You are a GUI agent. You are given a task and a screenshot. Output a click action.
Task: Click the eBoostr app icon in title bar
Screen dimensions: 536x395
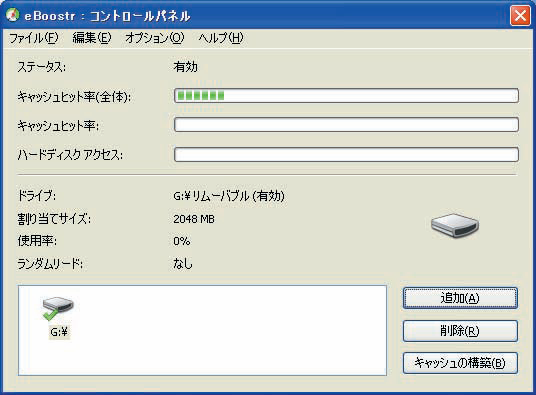point(13,15)
